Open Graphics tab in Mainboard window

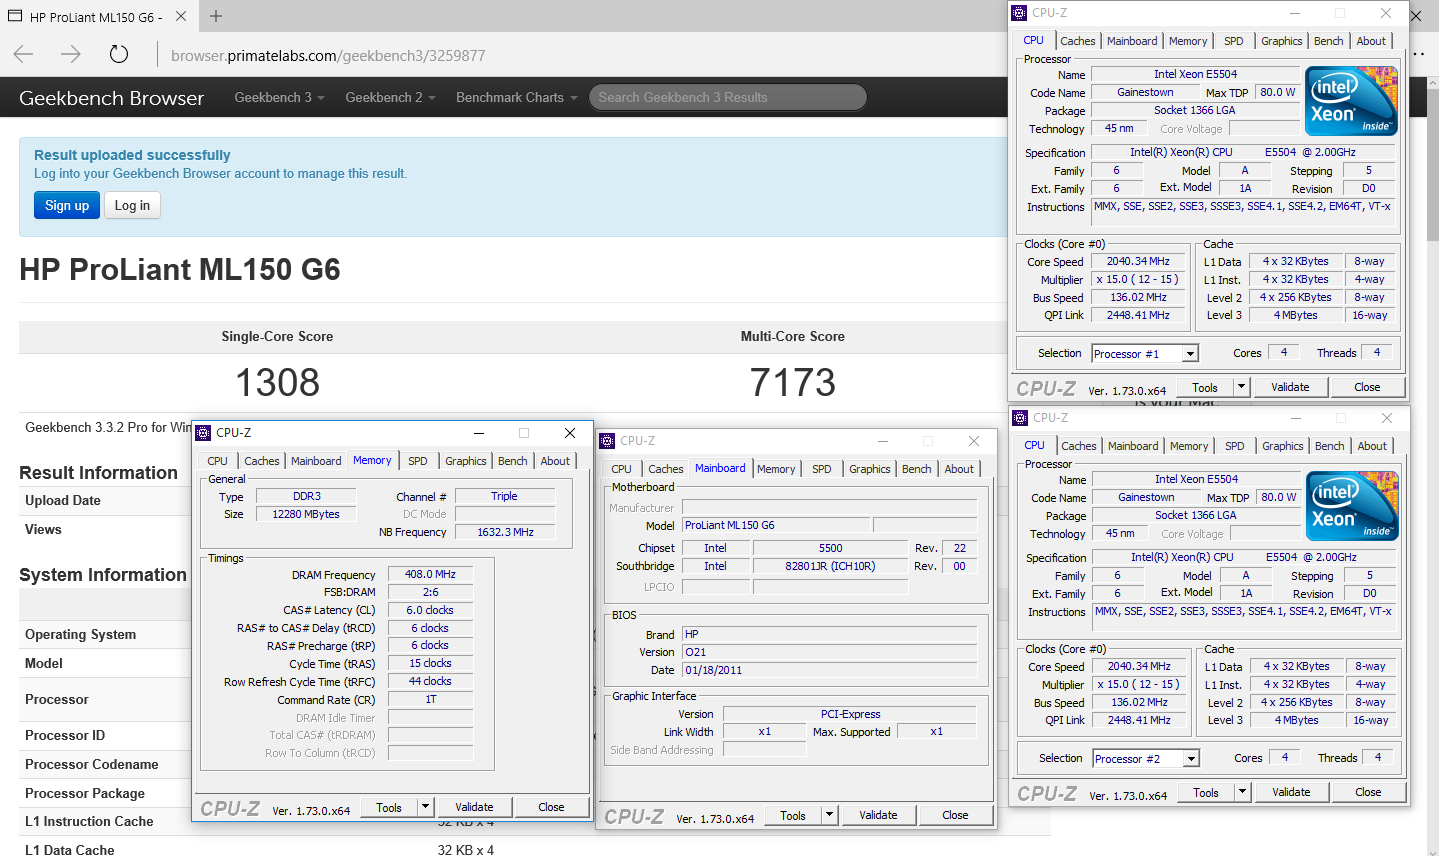870,469
